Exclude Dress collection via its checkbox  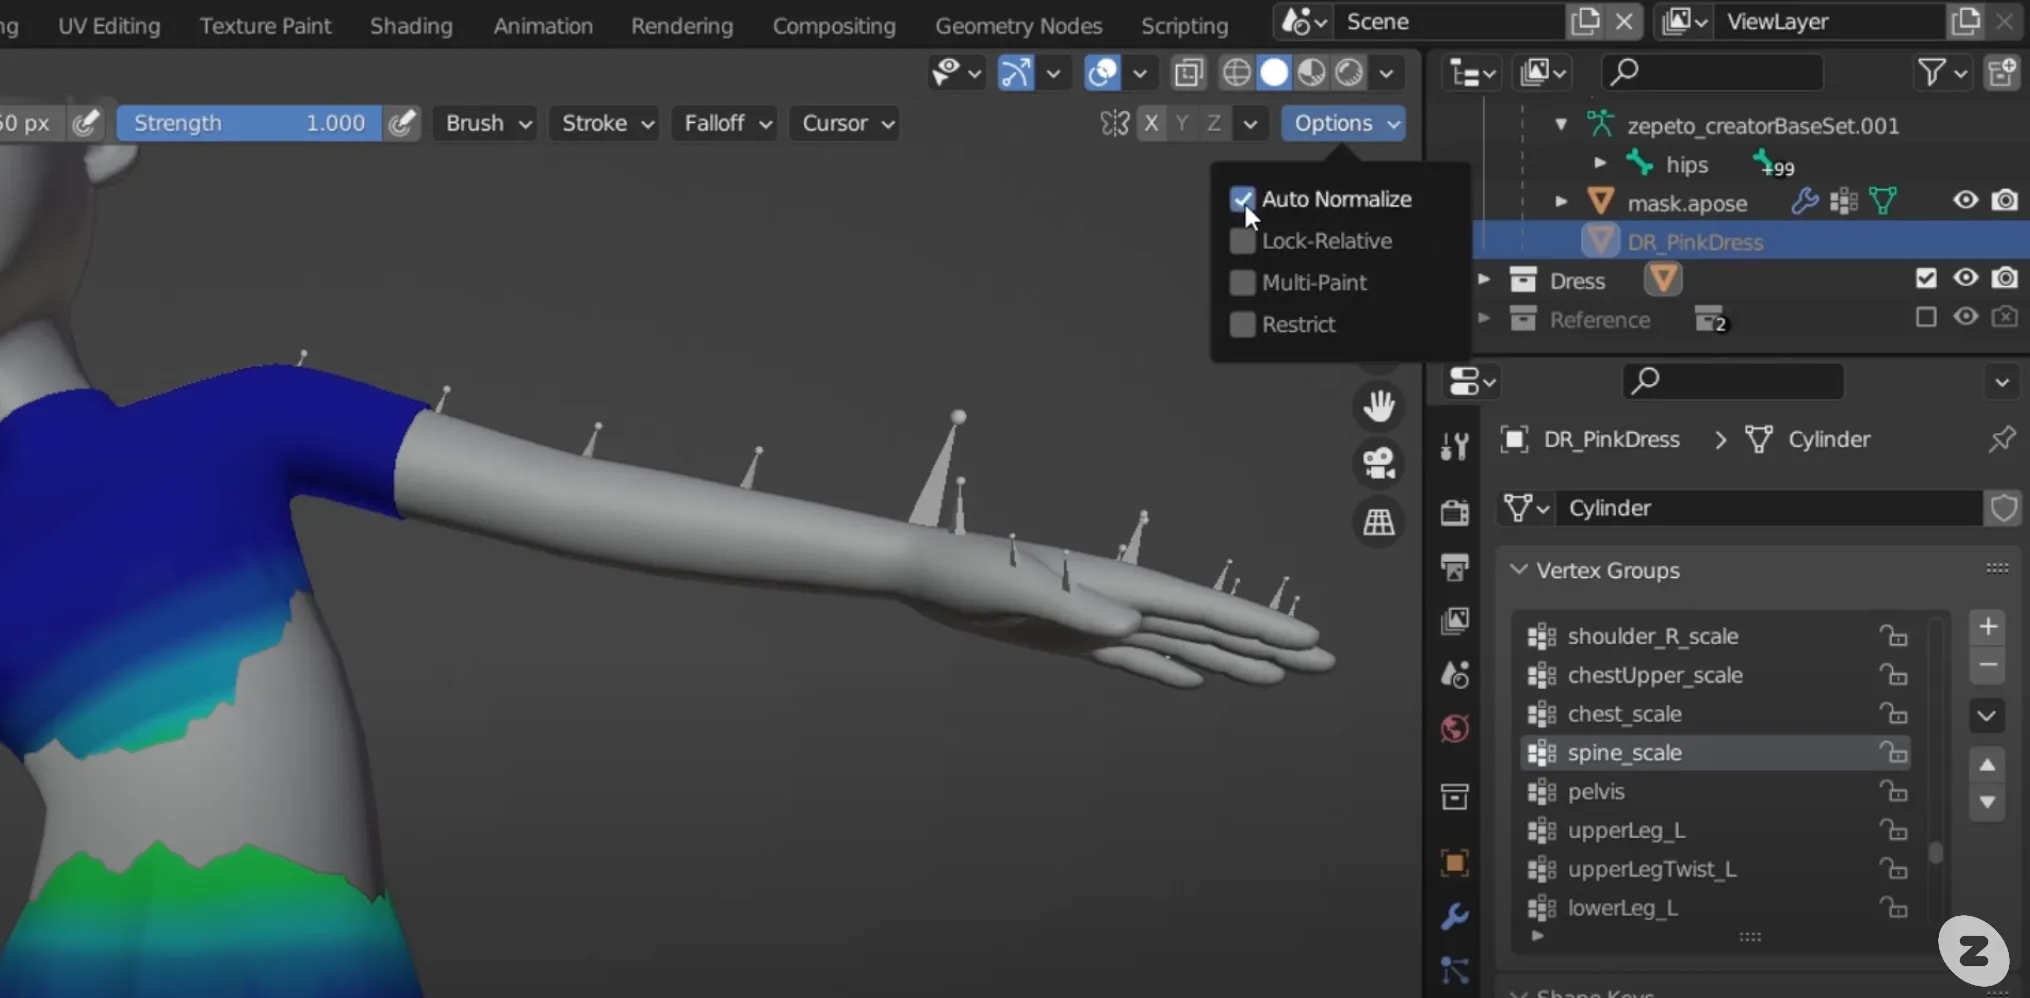1926,279
